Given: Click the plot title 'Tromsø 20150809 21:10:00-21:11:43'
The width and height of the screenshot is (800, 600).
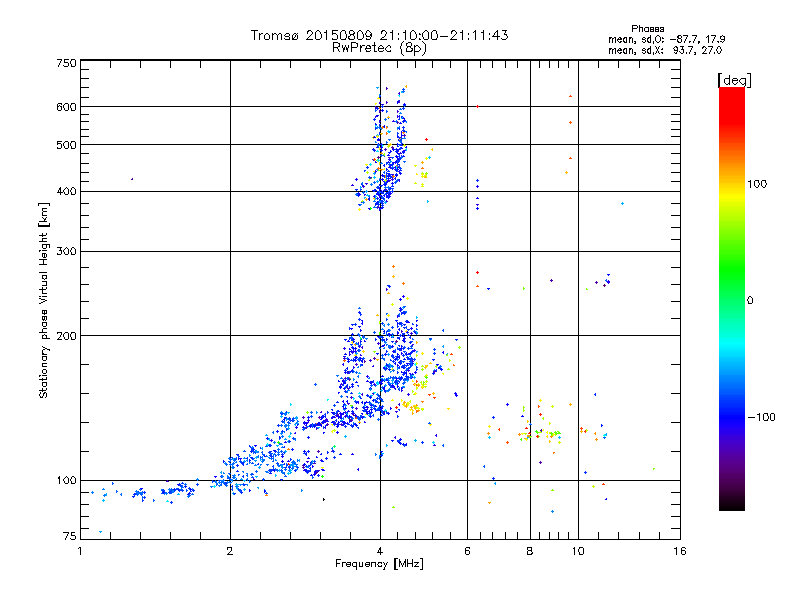Looking at the screenshot, I should pos(379,35).
